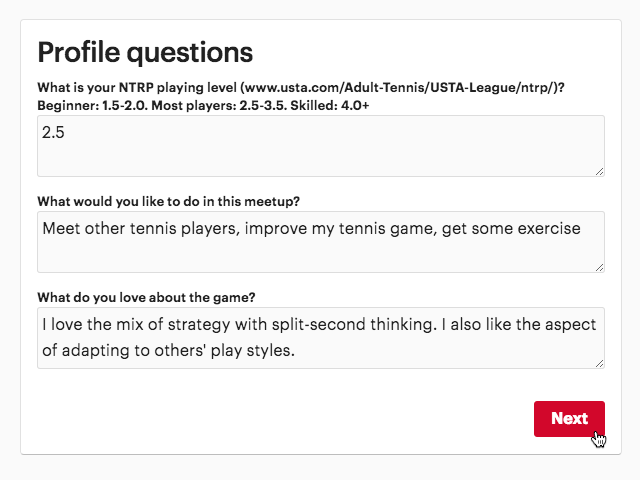The image size is (640, 480).
Task: Click the red Next button
Action: coord(569,419)
